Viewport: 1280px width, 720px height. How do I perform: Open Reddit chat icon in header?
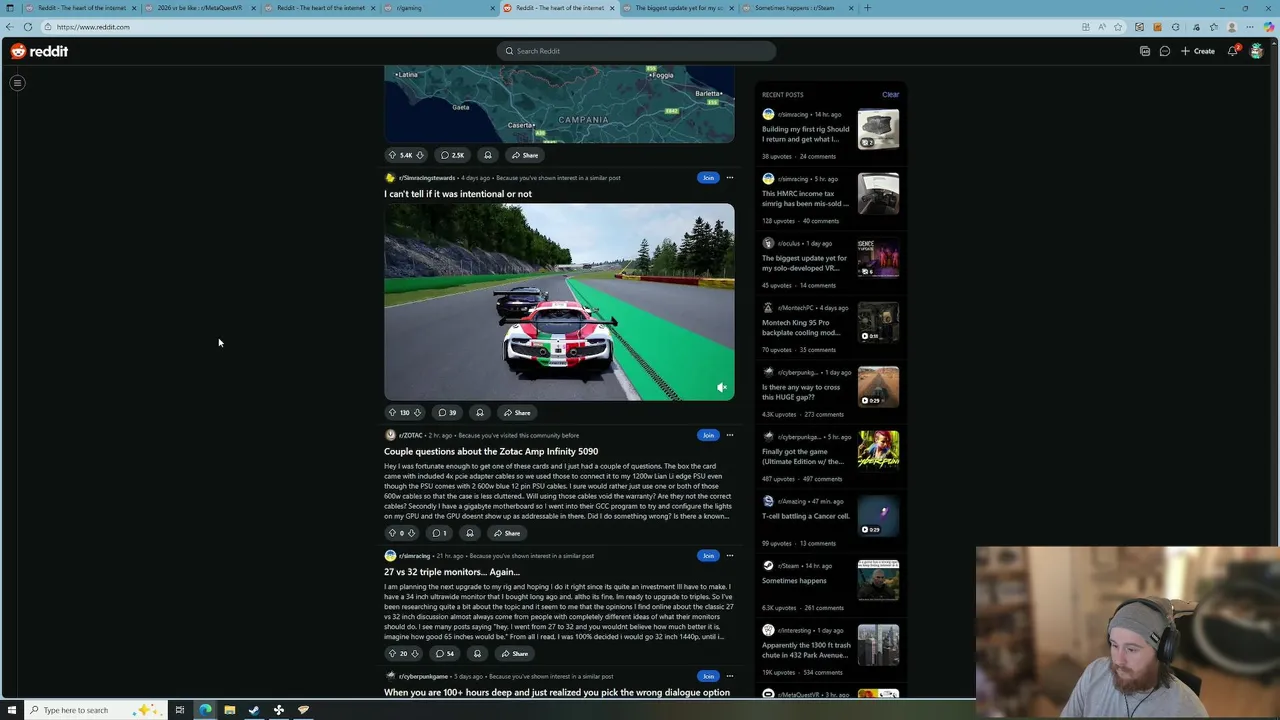tap(1165, 51)
